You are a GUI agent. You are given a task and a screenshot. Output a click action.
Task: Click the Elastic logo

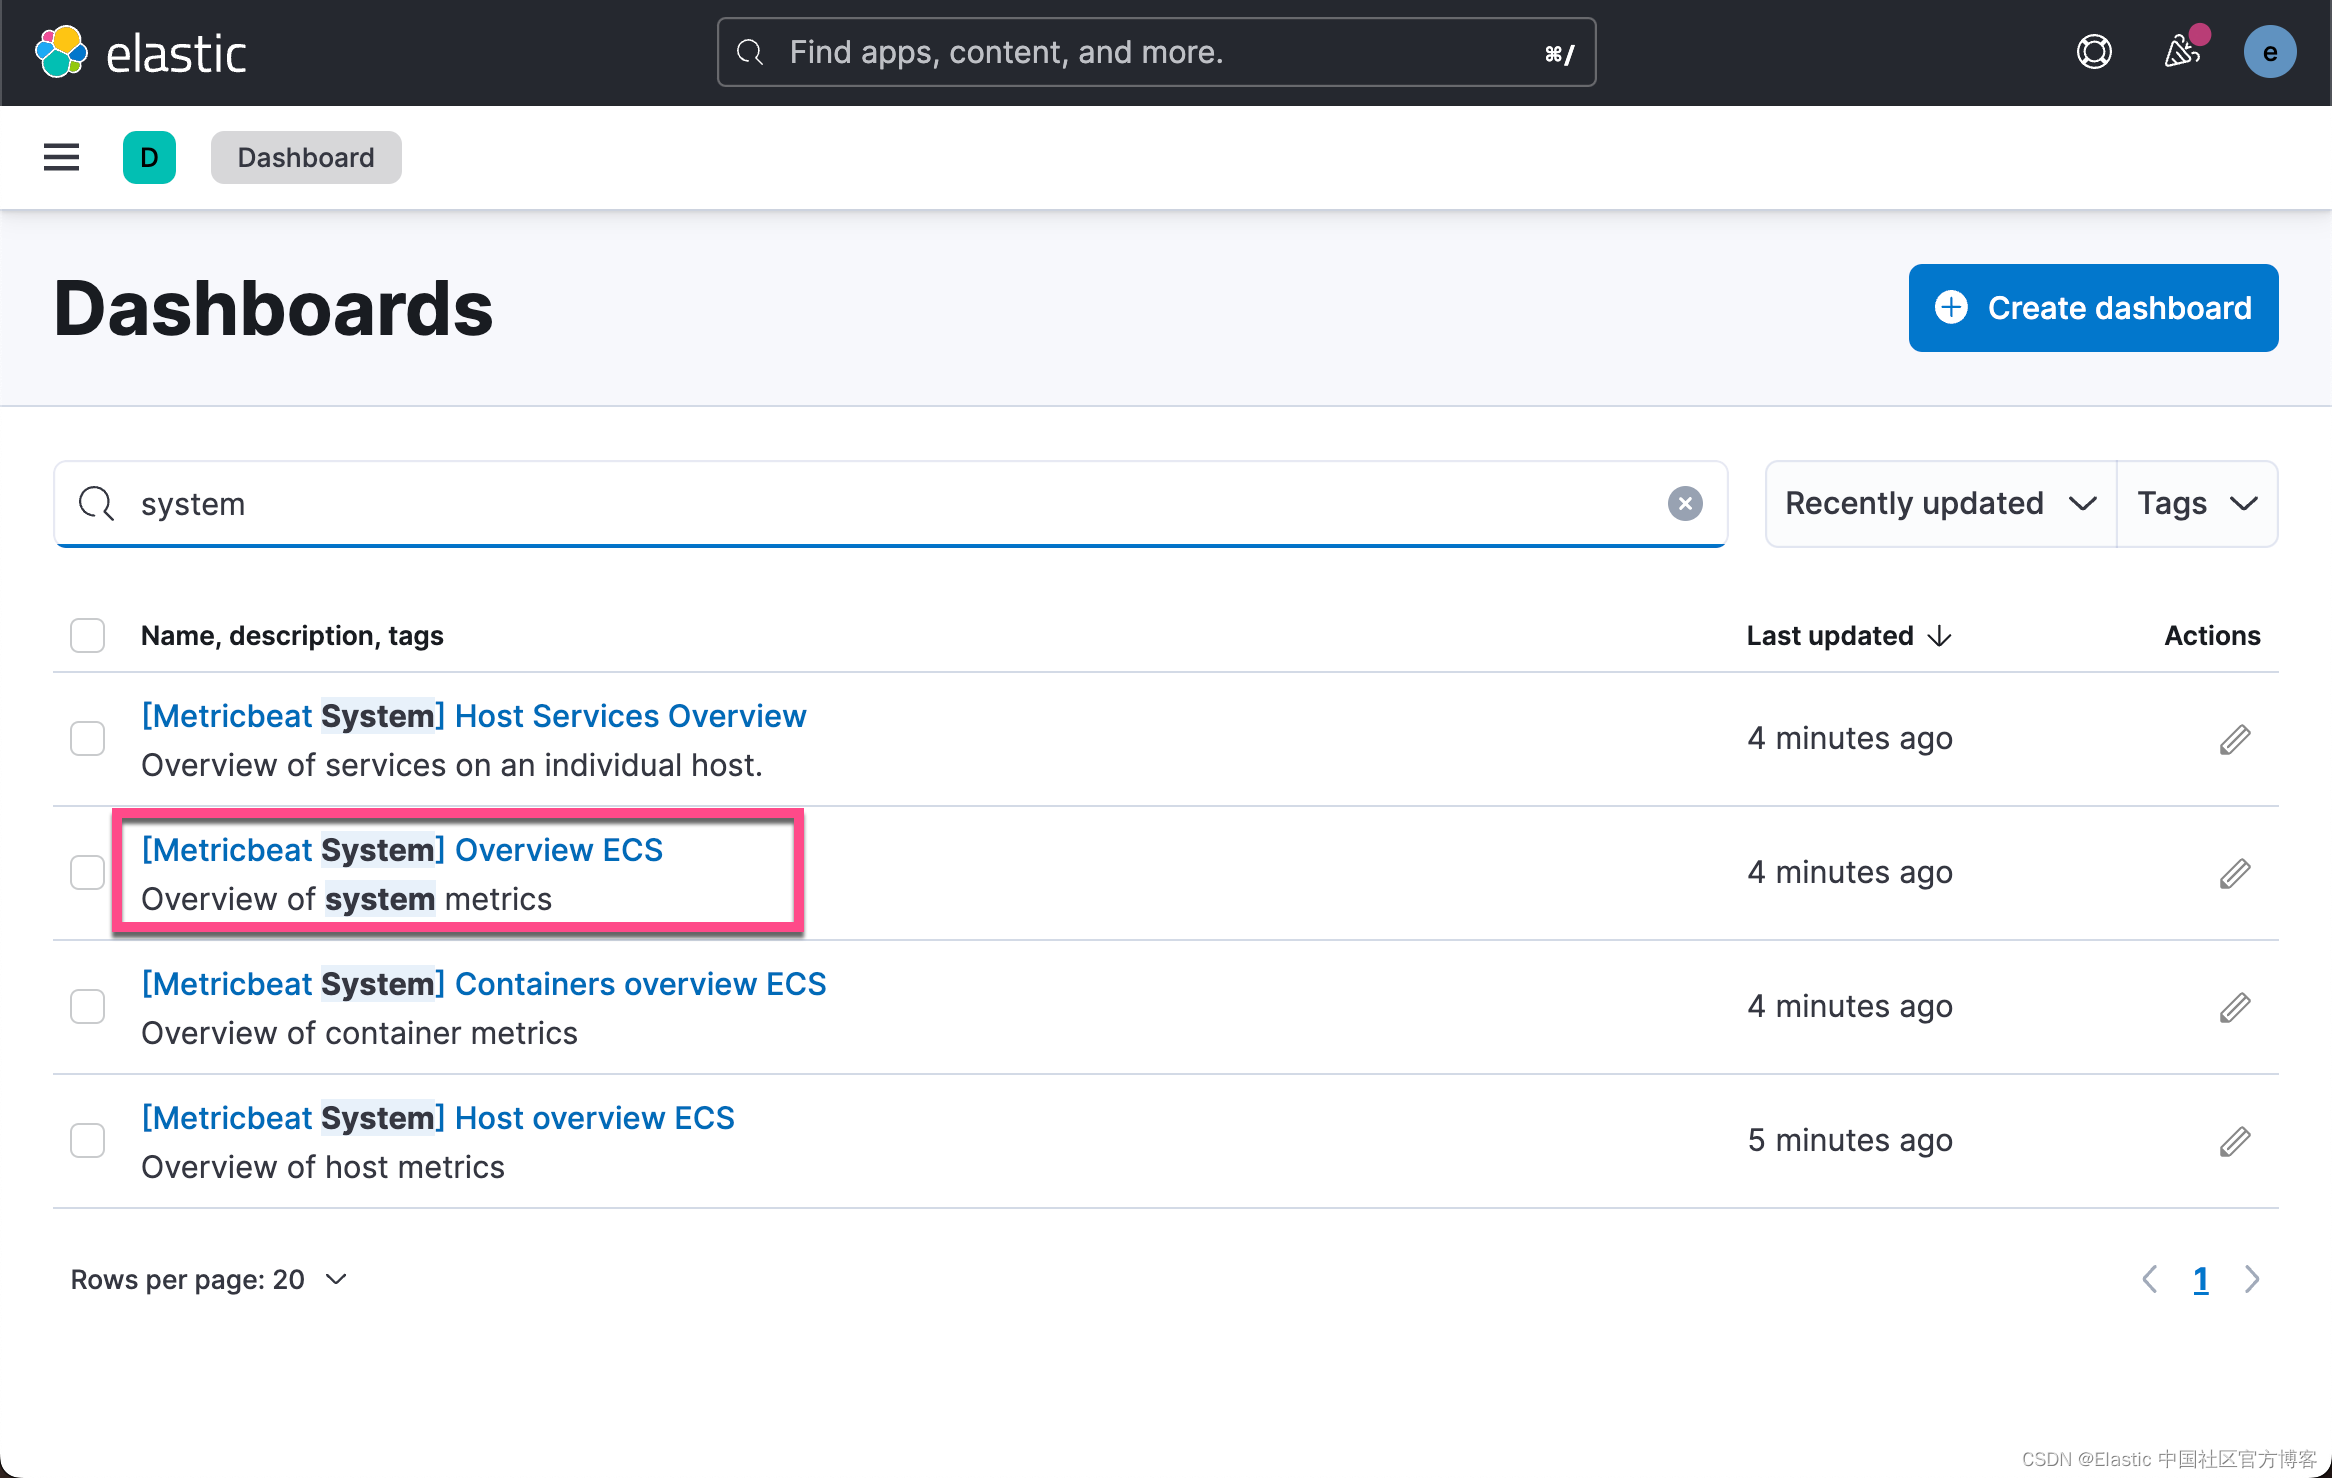click(141, 53)
